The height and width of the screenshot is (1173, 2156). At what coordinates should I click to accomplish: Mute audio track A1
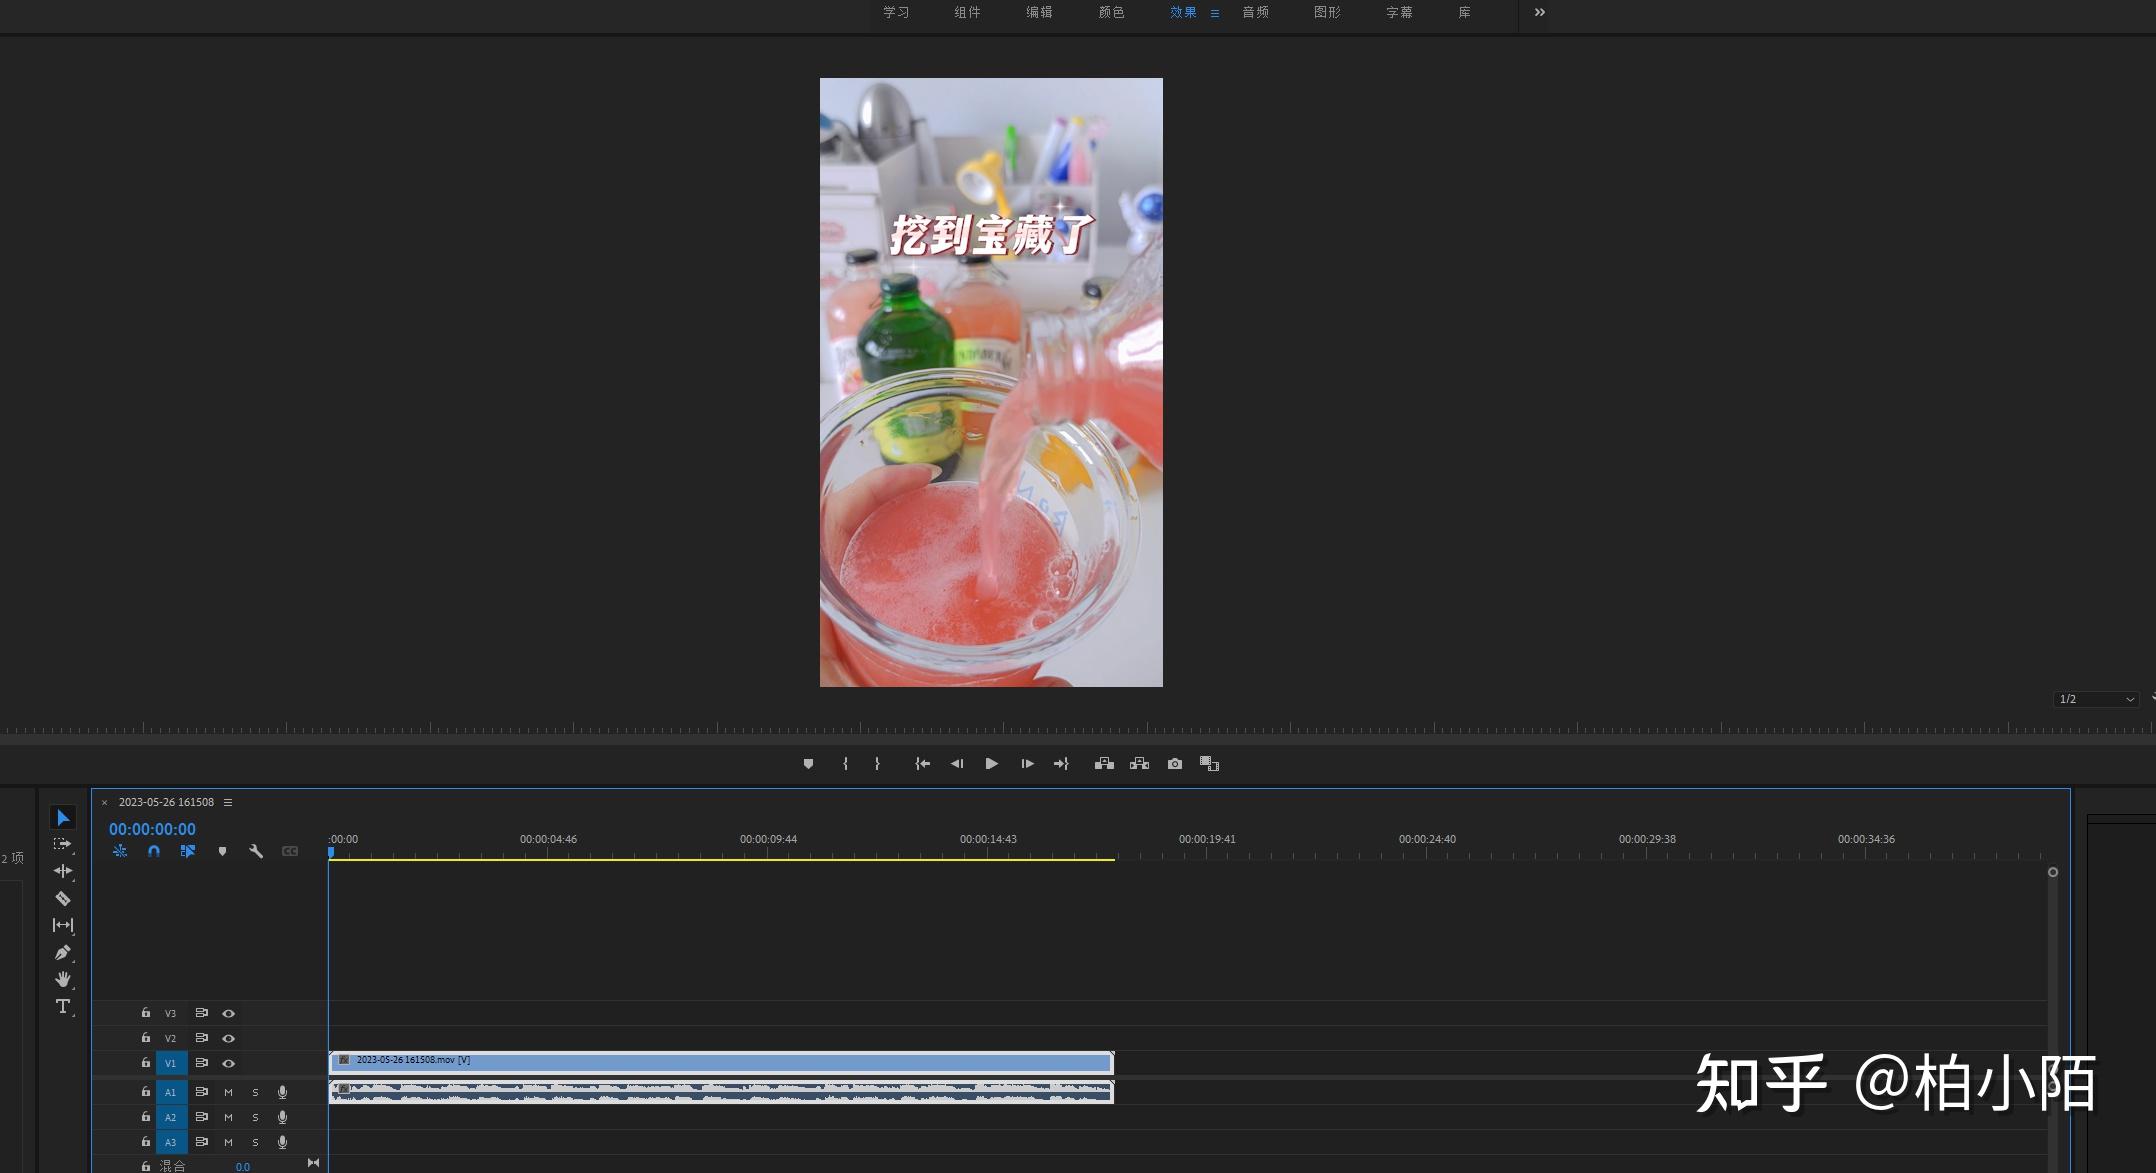[228, 1093]
